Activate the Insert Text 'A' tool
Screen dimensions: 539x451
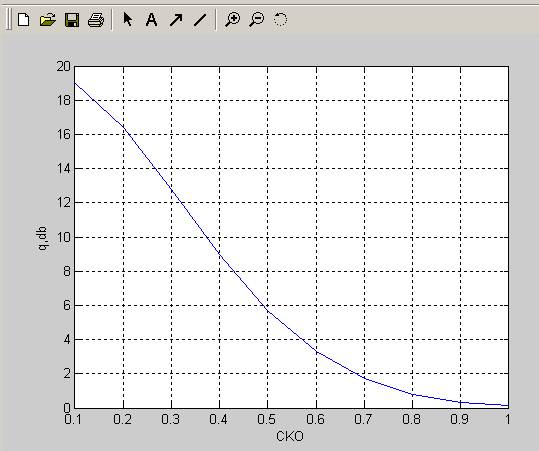pos(151,20)
